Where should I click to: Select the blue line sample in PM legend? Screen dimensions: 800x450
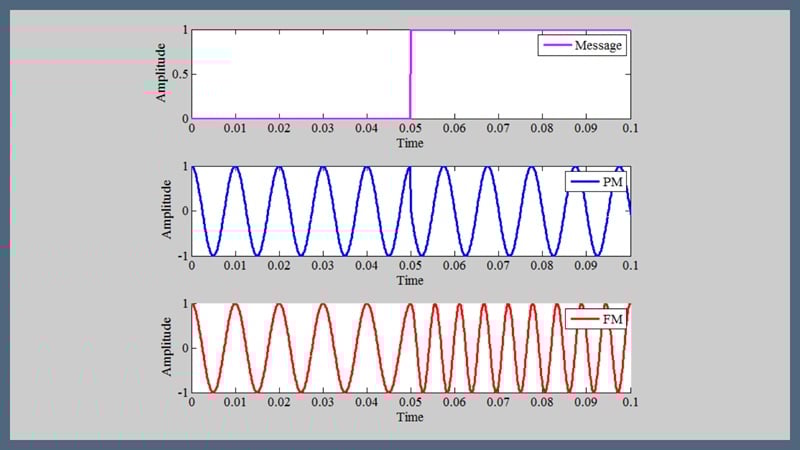tap(583, 183)
